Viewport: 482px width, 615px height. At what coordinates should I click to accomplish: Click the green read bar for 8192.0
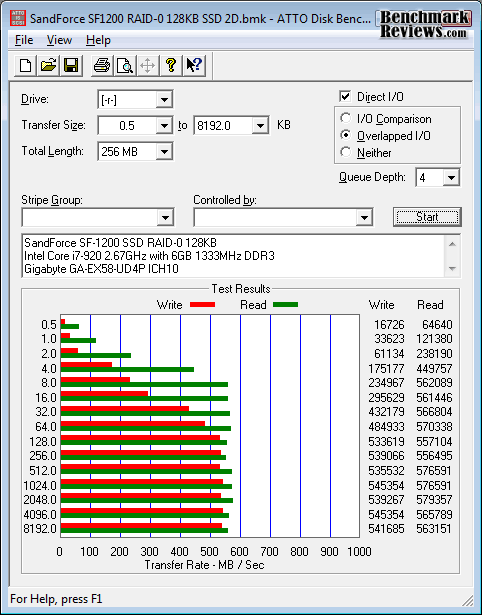144,531
